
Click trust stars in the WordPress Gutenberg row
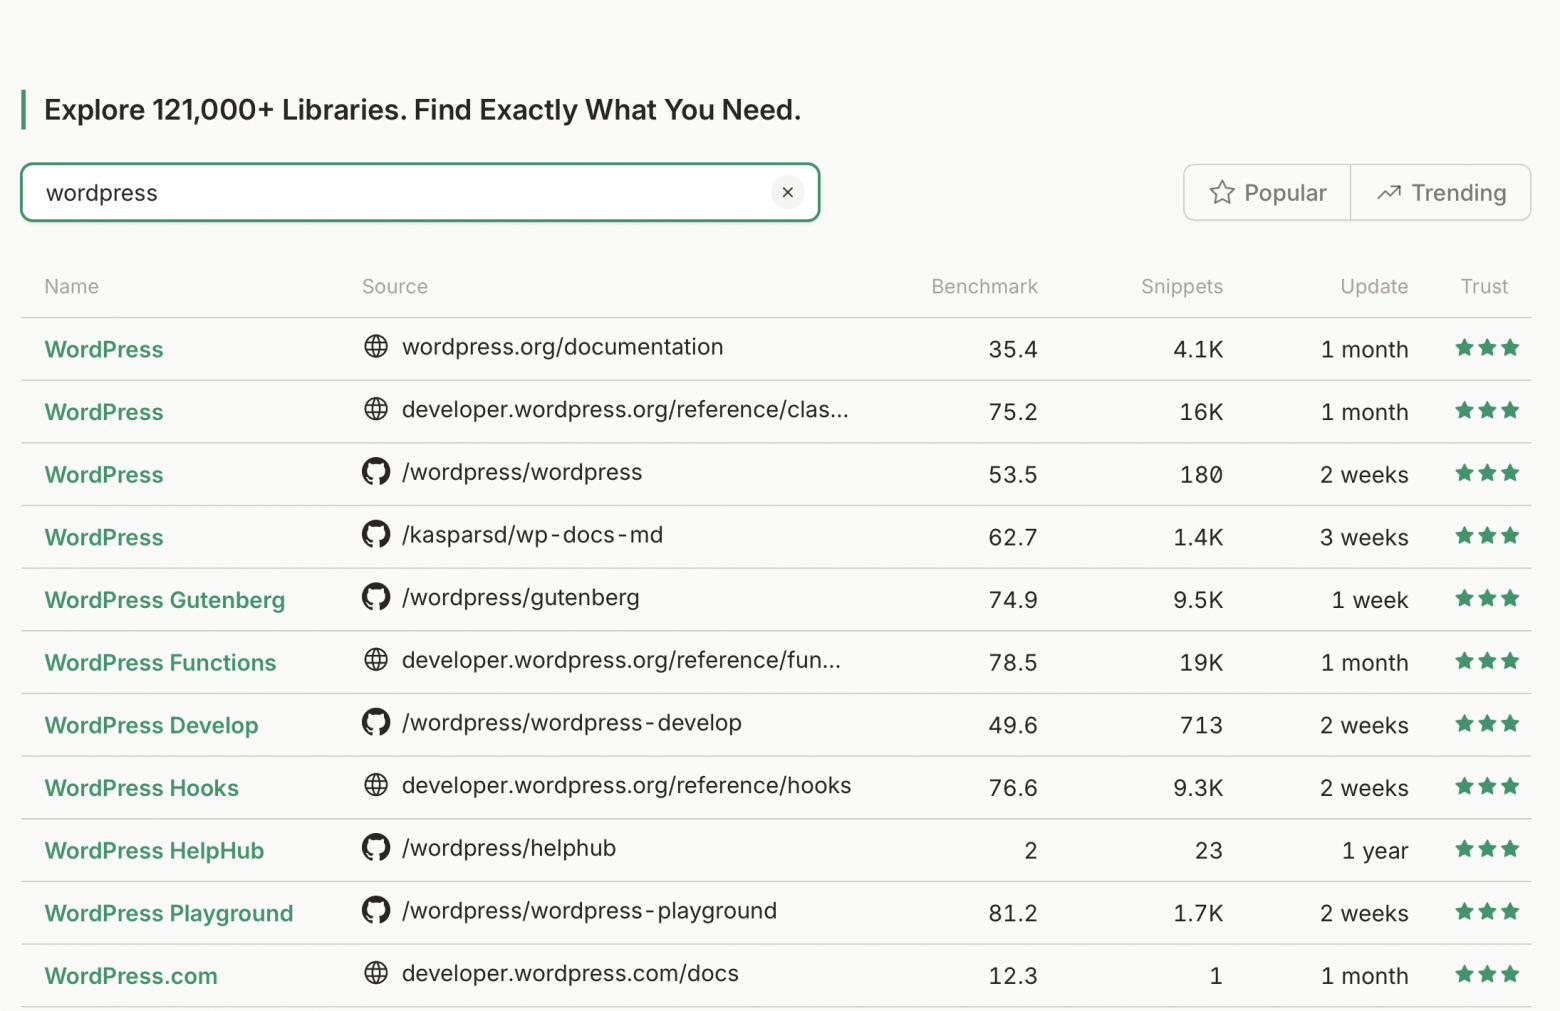(x=1487, y=598)
